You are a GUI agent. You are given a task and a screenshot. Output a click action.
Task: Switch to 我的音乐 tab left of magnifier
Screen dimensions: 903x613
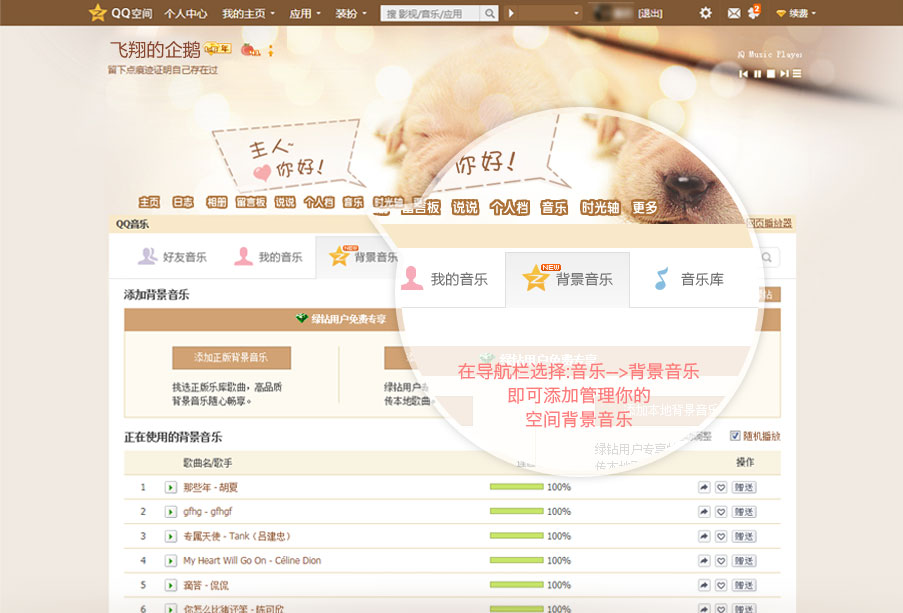tap(268, 257)
